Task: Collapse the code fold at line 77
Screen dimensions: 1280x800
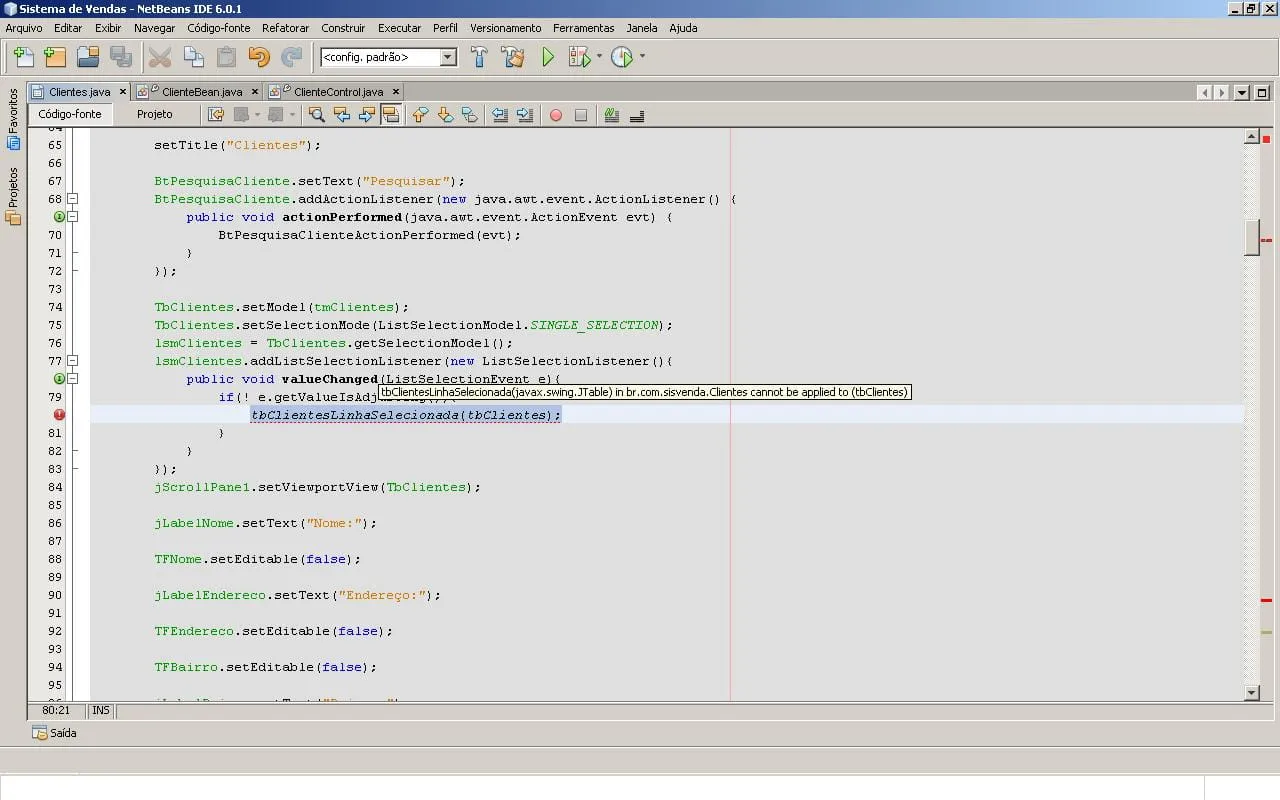Action: (73, 361)
